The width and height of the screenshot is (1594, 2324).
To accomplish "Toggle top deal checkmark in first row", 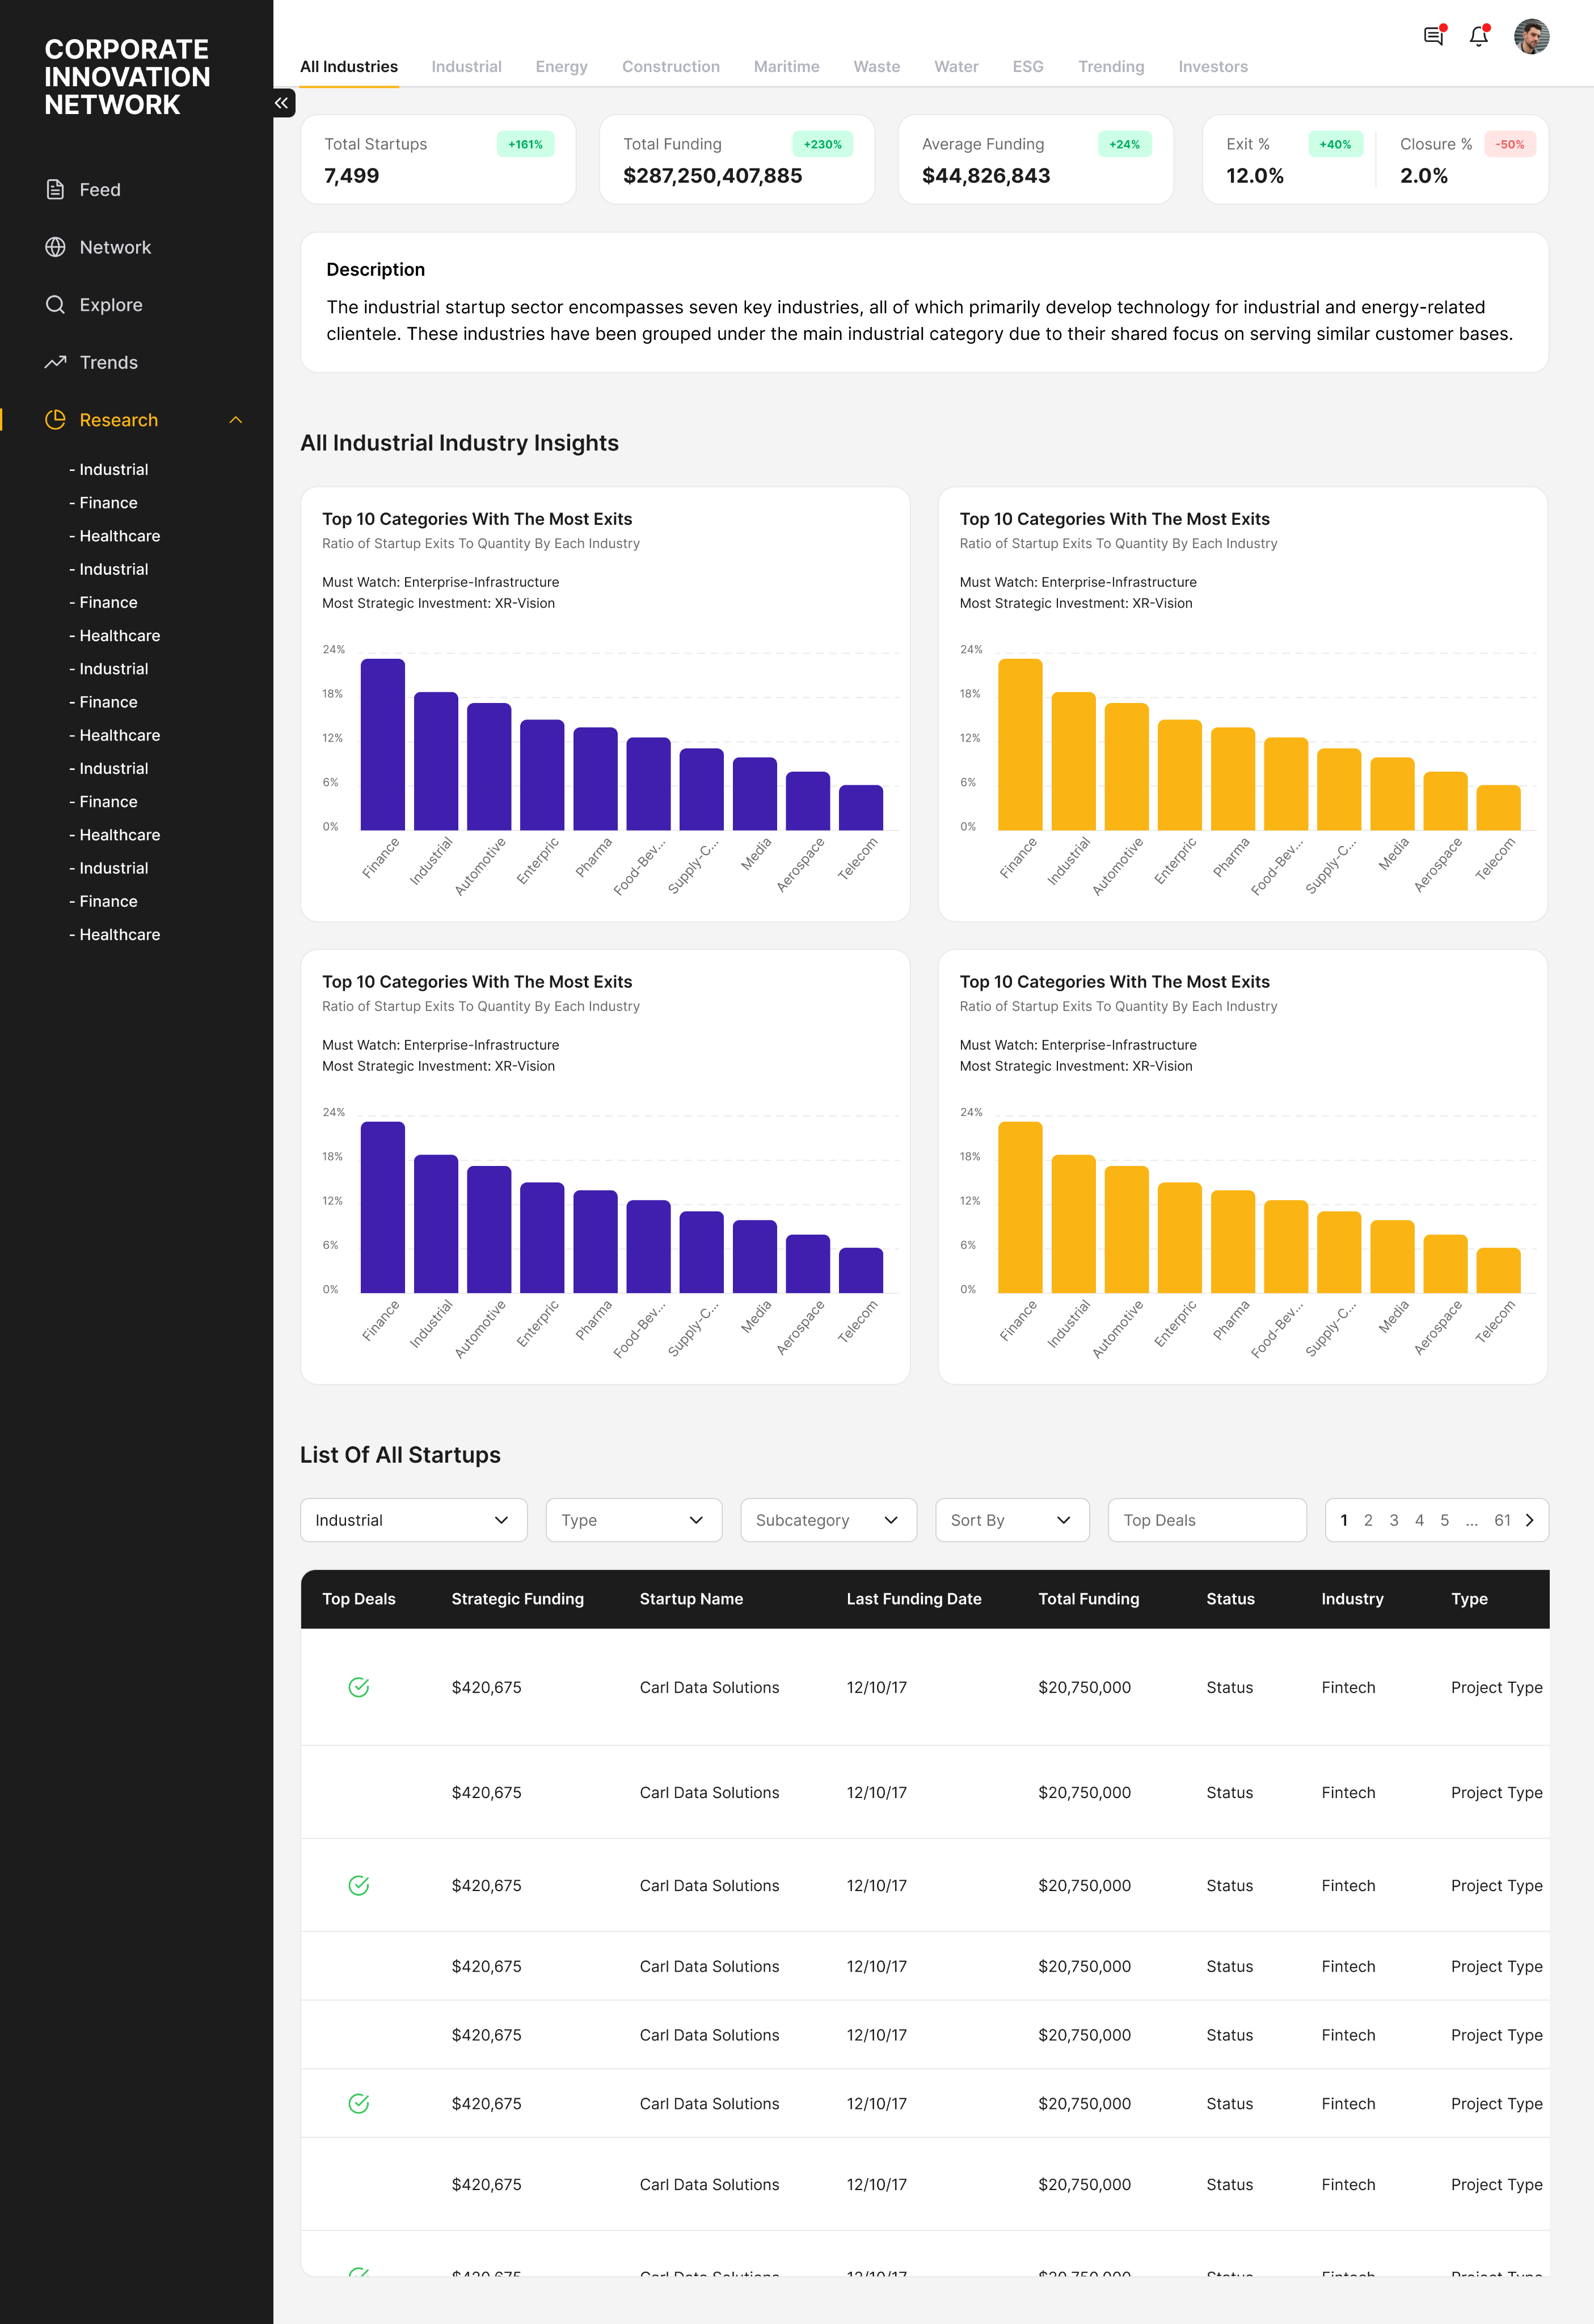I will click(359, 1687).
